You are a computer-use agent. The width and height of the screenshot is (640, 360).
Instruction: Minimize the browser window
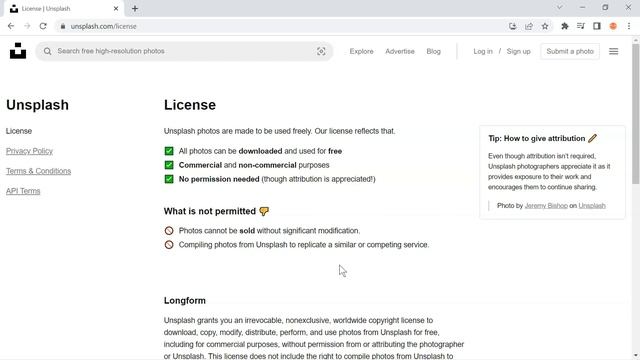coord(582,7)
